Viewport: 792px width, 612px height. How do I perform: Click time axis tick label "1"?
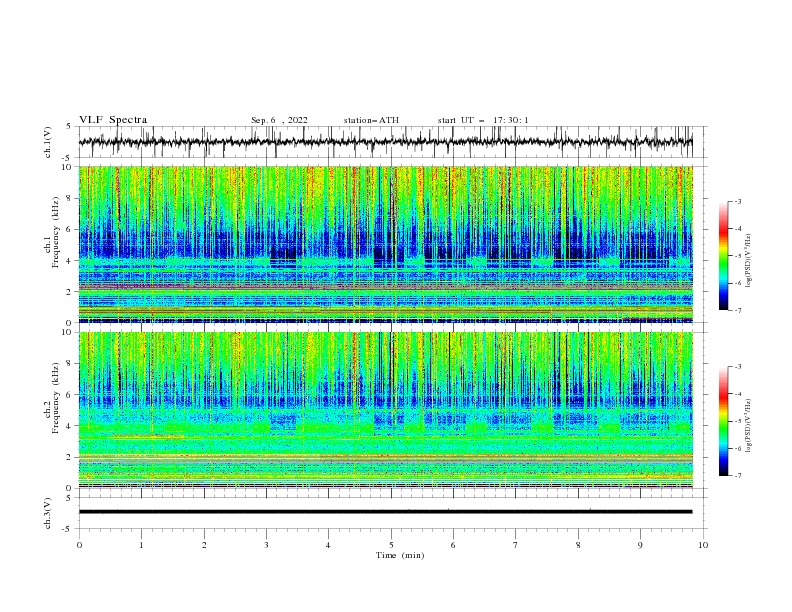(141, 545)
